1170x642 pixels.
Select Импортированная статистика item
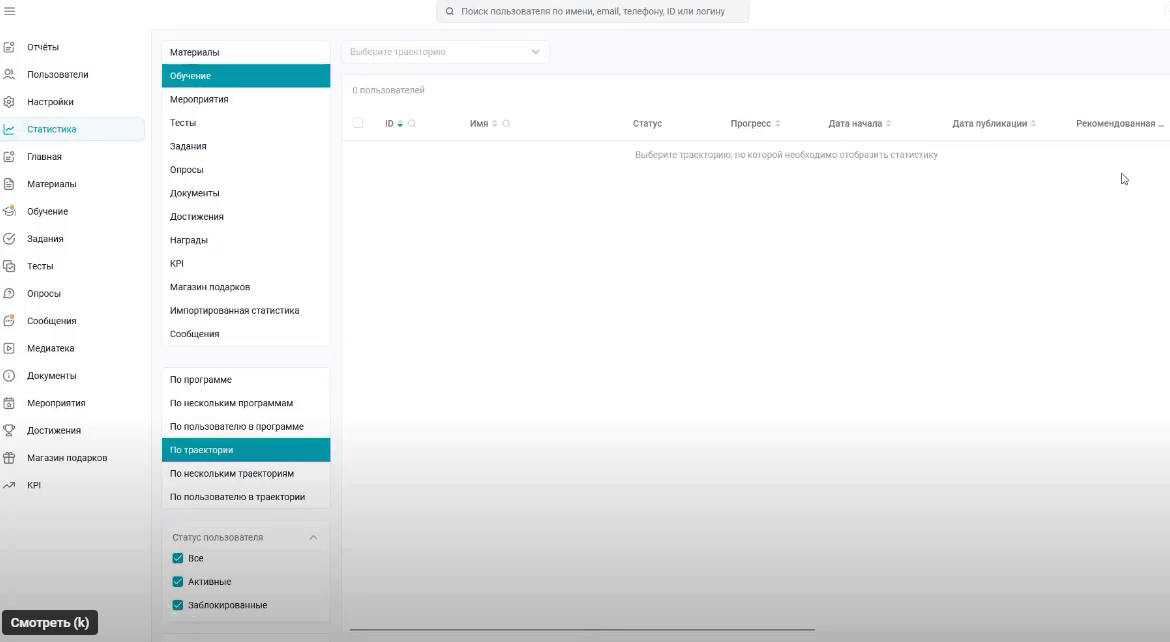pyautogui.click(x=245, y=311)
